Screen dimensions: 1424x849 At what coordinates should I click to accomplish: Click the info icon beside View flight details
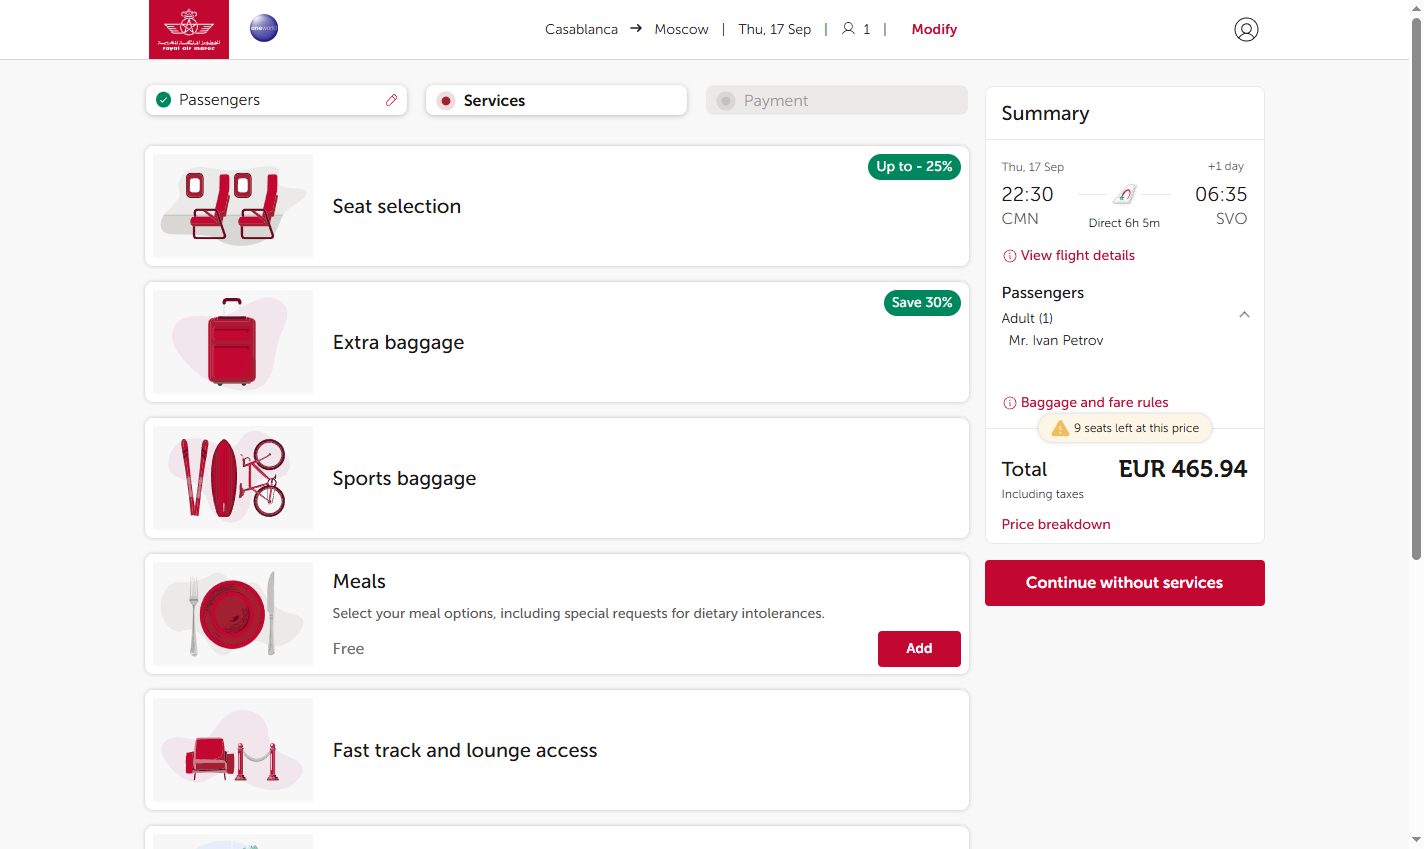coord(1010,256)
